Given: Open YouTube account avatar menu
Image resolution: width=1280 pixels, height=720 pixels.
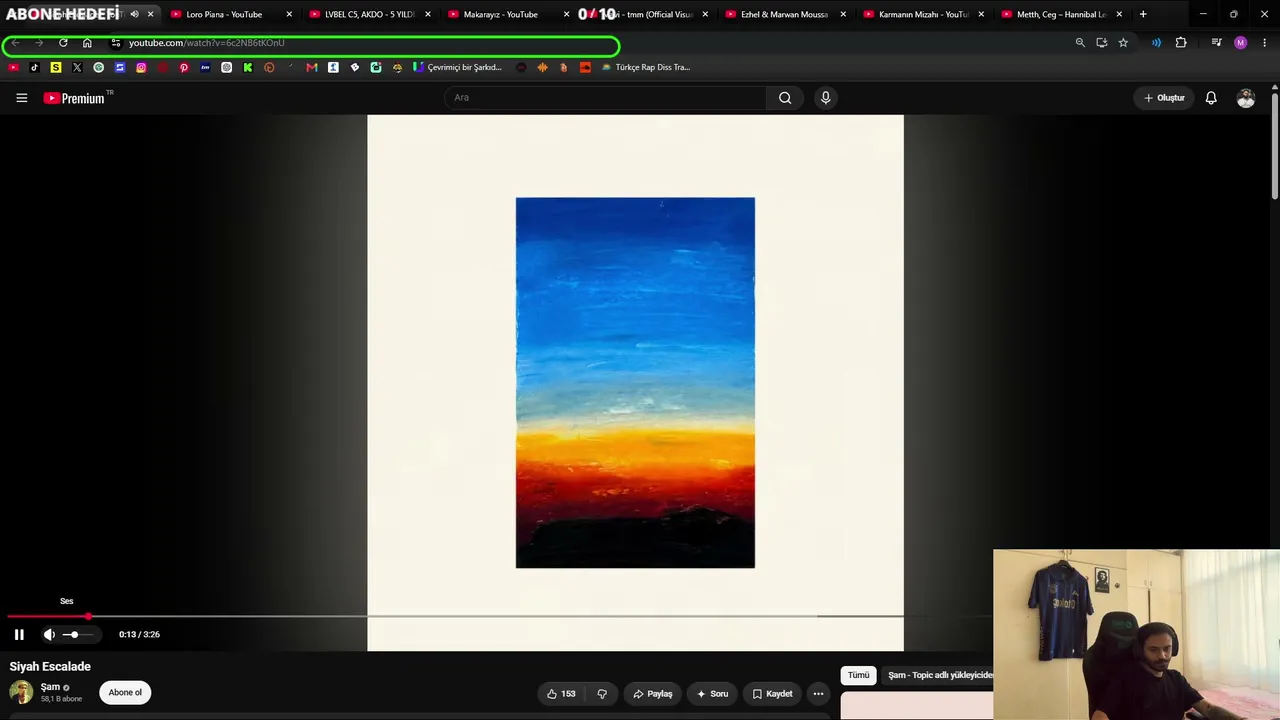Looking at the screenshot, I should pos(1246,98).
